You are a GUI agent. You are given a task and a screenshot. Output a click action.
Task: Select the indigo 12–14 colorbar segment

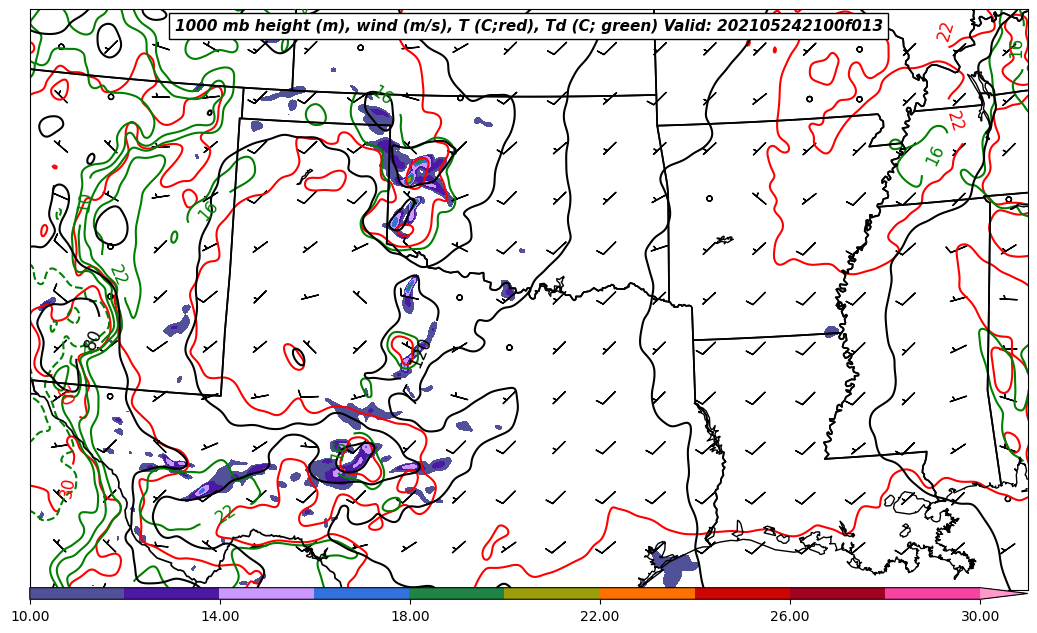172,593
